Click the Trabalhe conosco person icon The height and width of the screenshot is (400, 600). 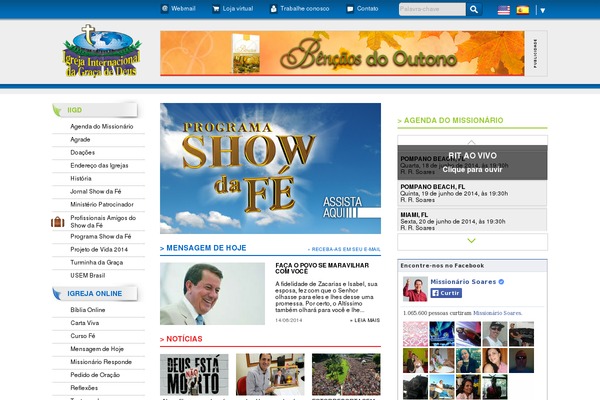pyautogui.click(x=274, y=9)
